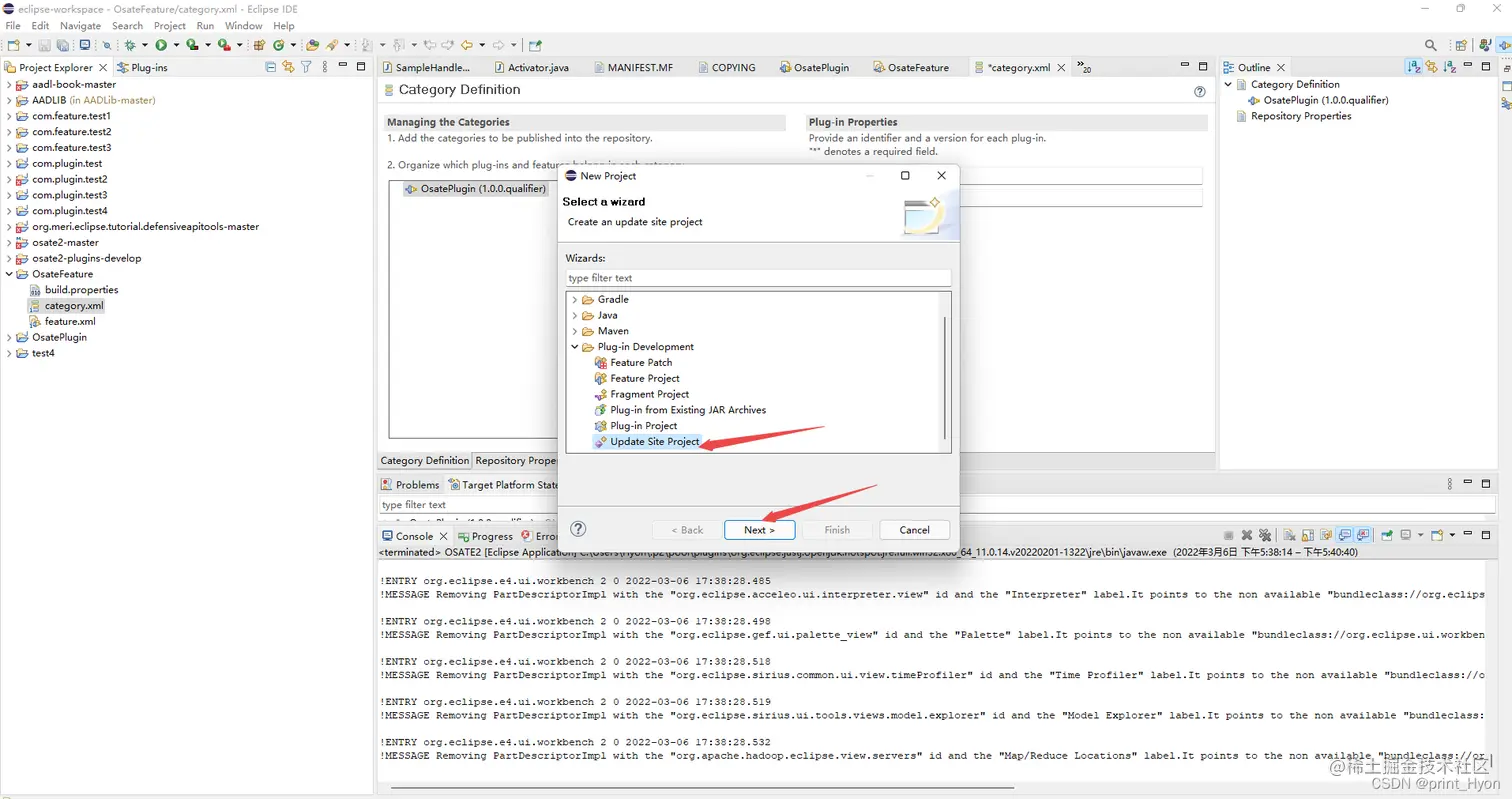
Task: Click Remove Launch icon in Console toolbar
Action: [x=1246, y=535]
